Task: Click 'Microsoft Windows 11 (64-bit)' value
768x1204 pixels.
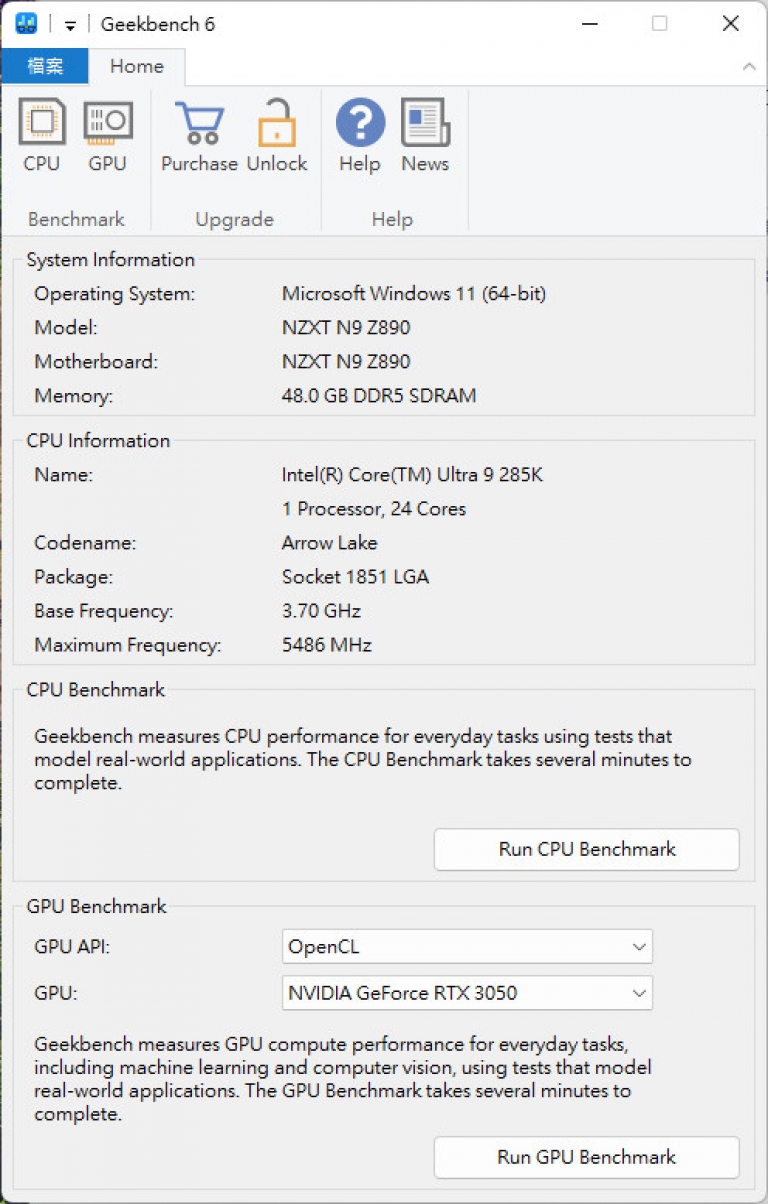Action: (x=414, y=293)
